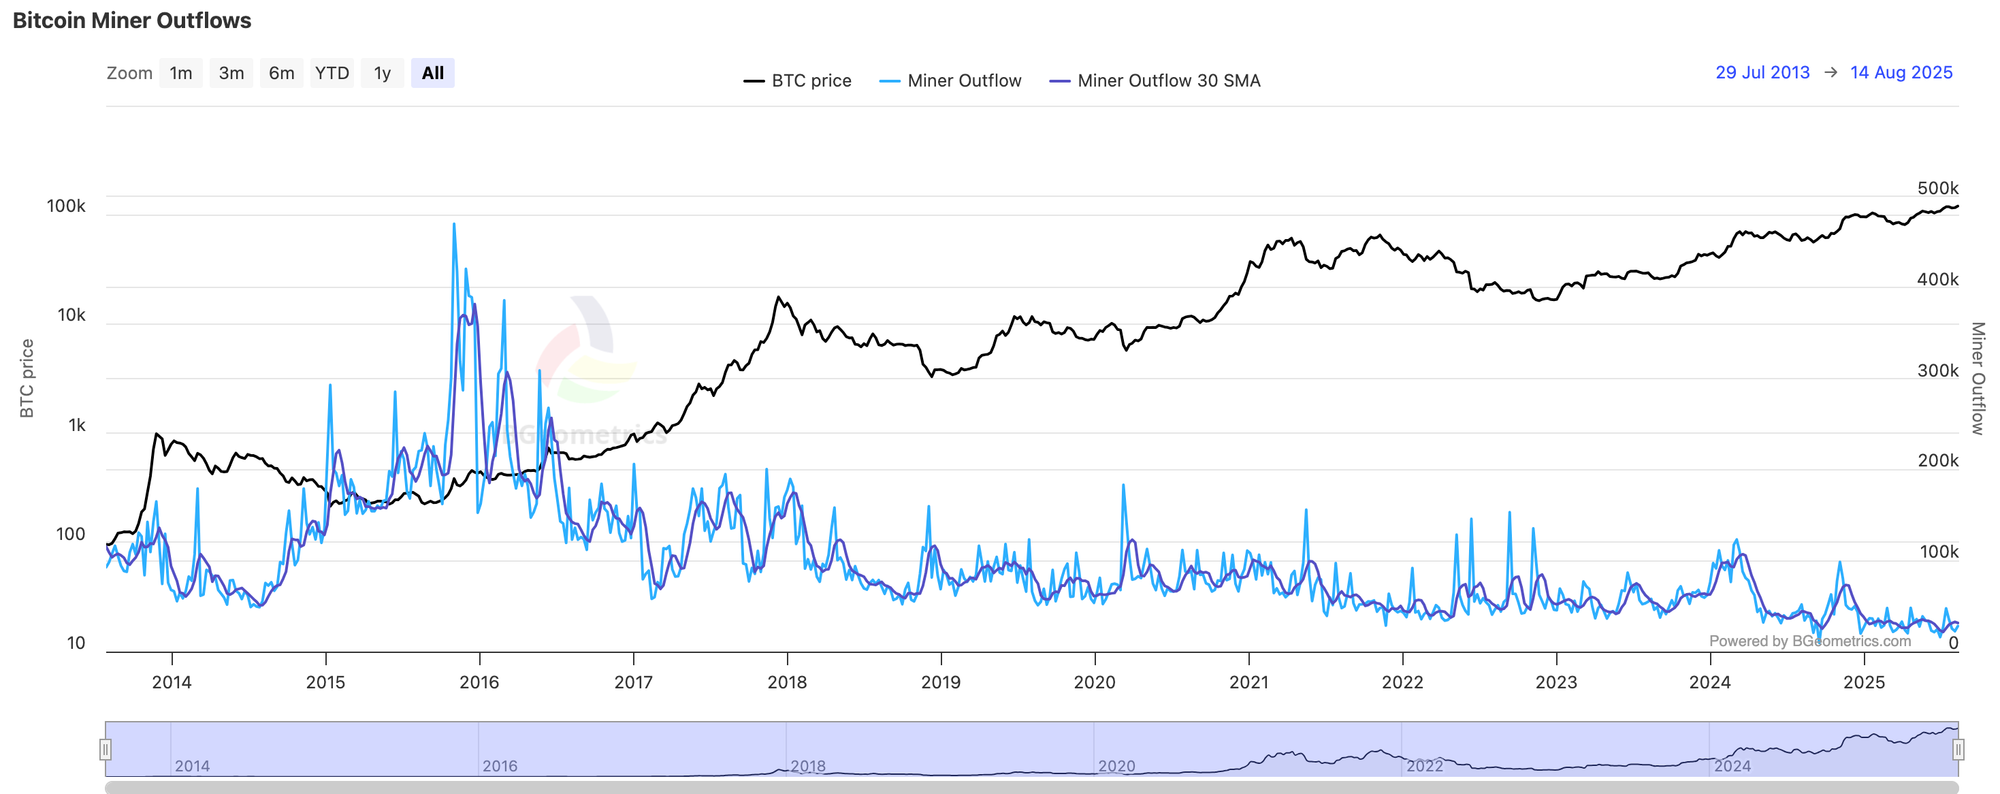Click the horizontal scrollbar under the navigator

1030,787
